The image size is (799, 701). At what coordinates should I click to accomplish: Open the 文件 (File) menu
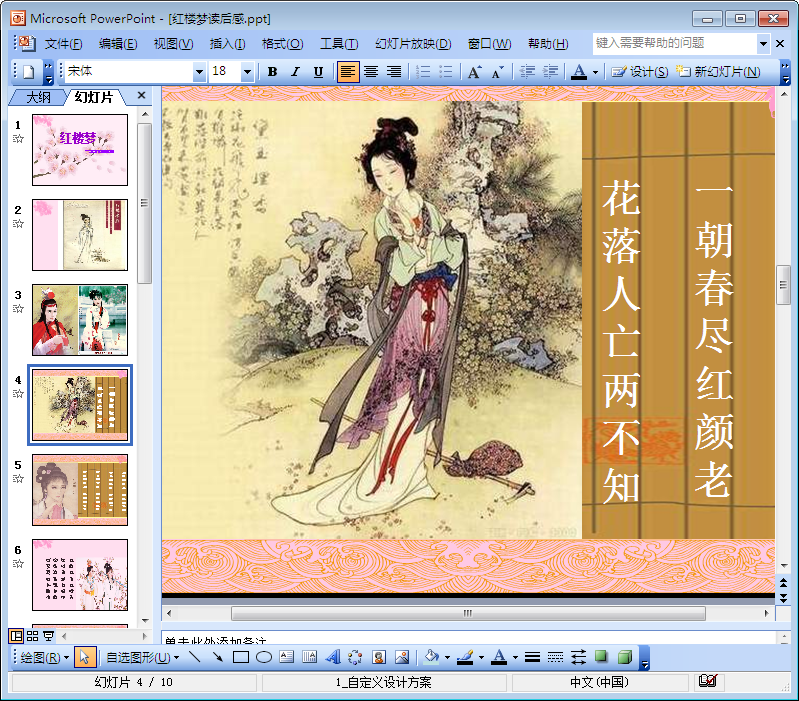coord(64,44)
